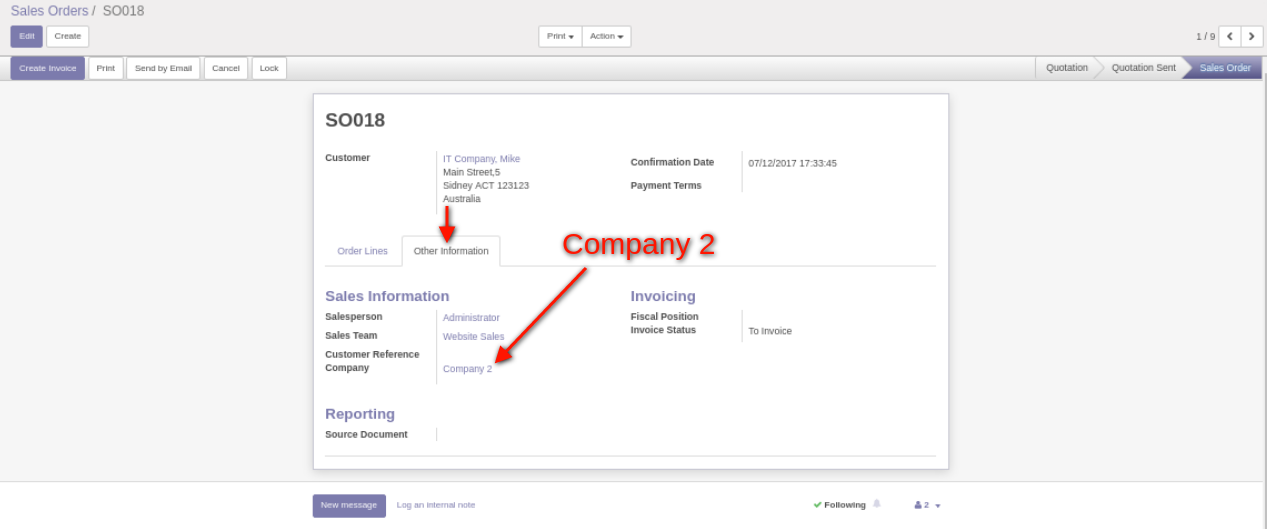Open the followers count person icon
Screen dimensions: 1267x529
(918, 505)
